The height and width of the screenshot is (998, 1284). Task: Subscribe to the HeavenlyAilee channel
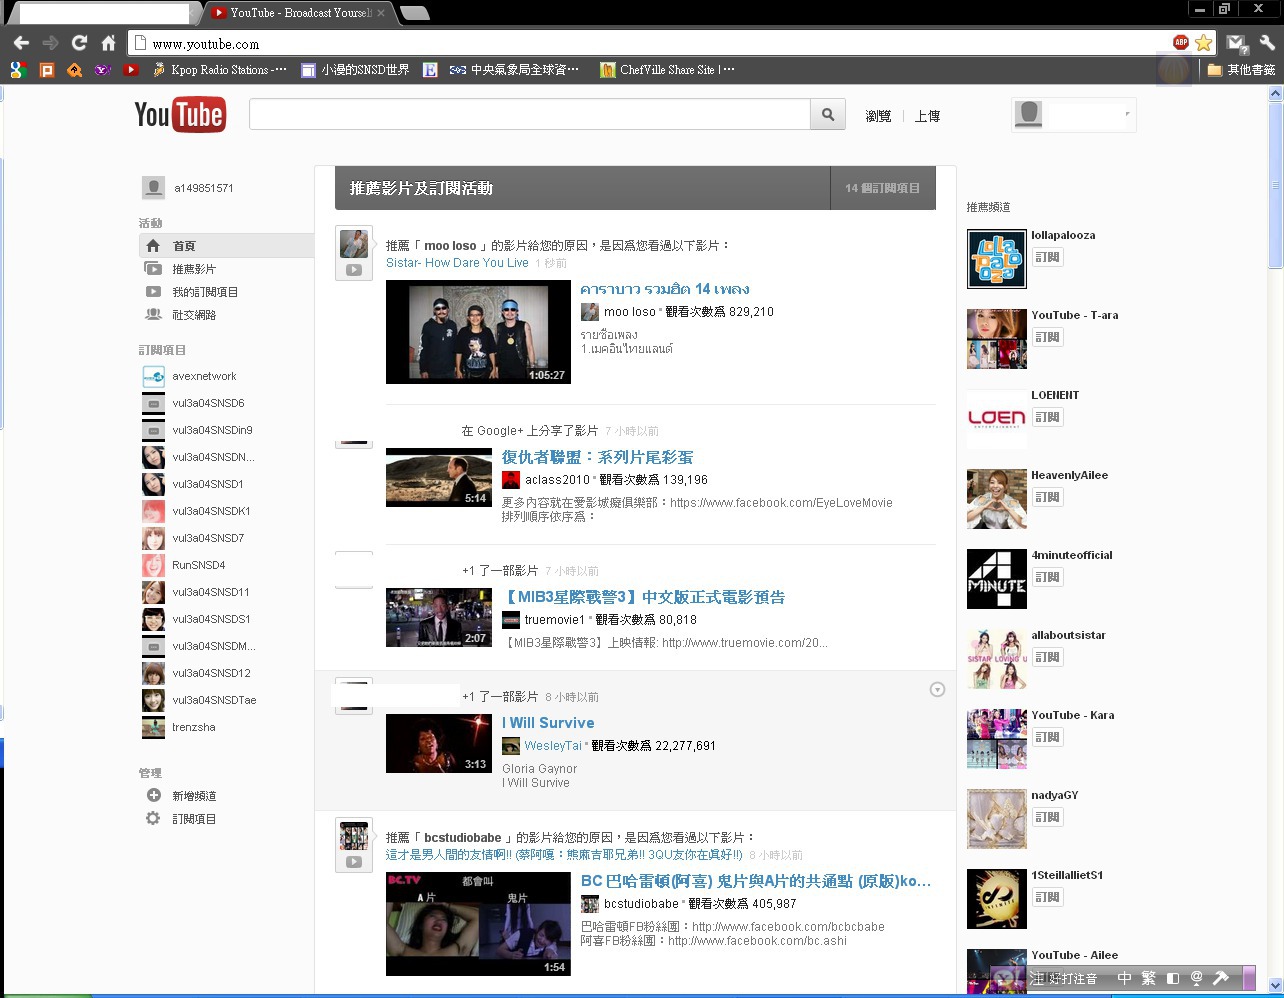pyautogui.click(x=1047, y=497)
